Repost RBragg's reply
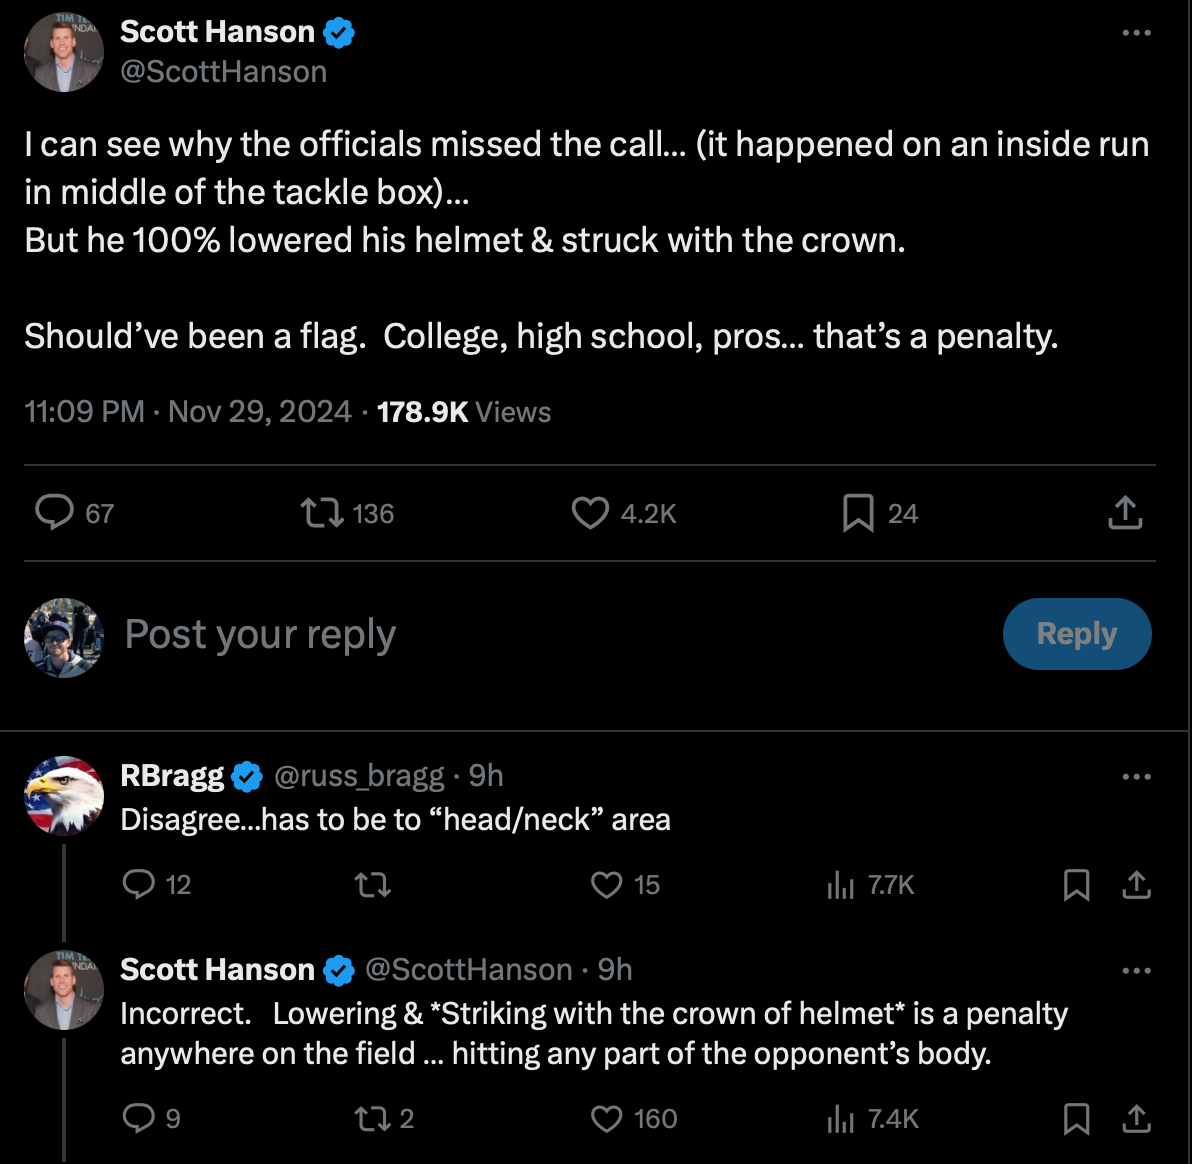Screen dimensions: 1192x1164 click(373, 885)
